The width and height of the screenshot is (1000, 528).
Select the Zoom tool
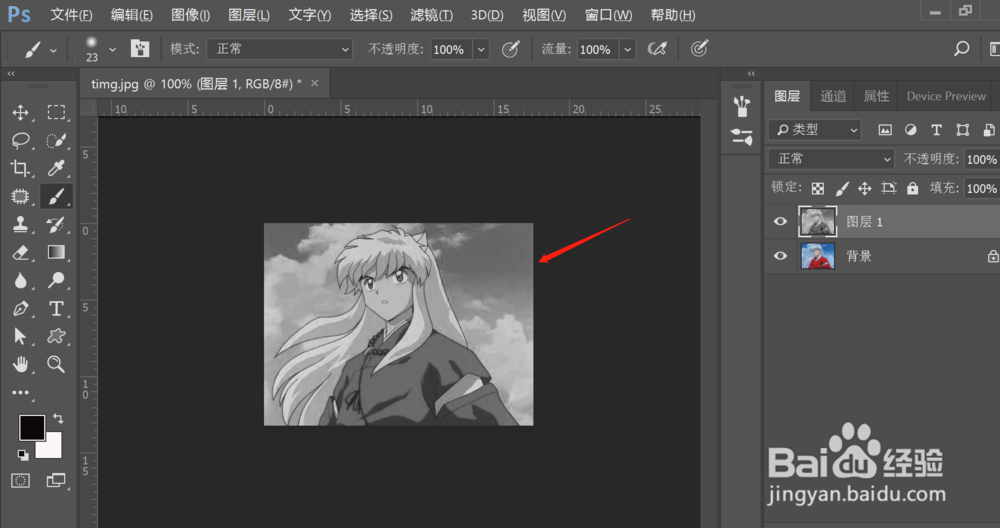[56, 364]
